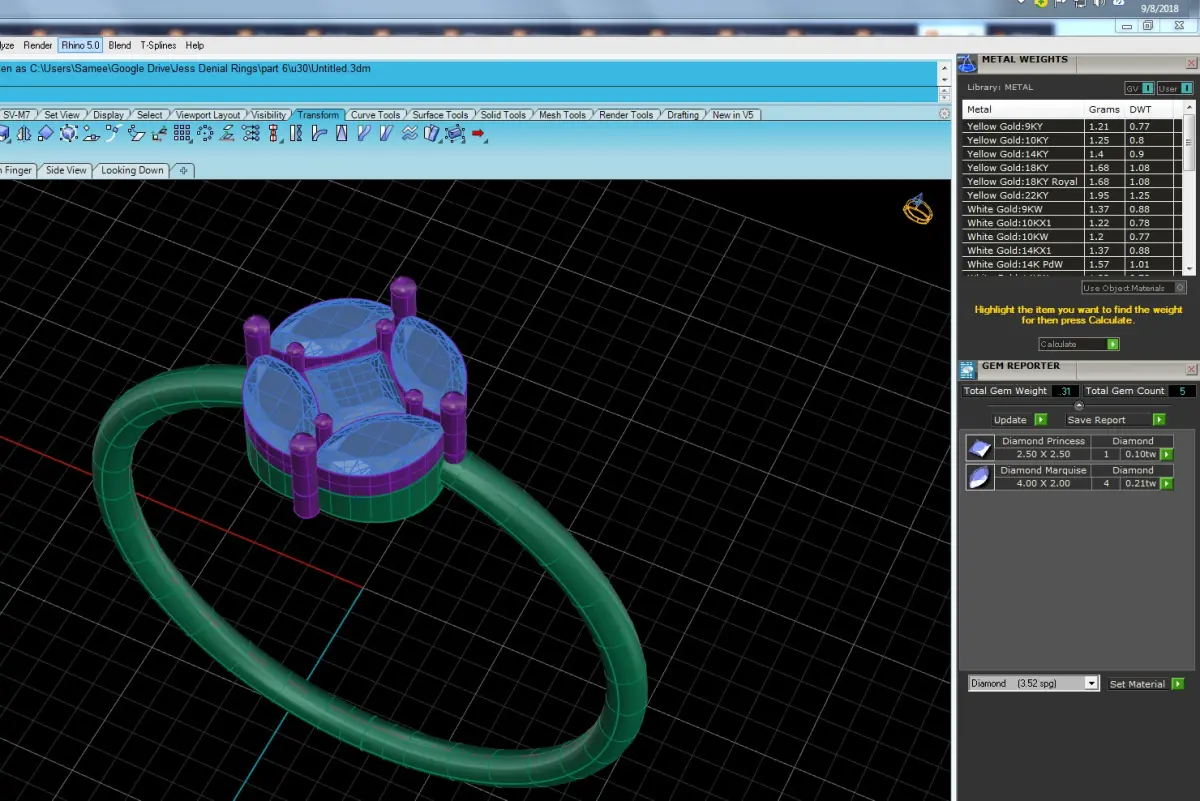This screenshot has height=801, width=1200.
Task: Expand the Diamond Princess 0.10tw row arrow
Action: [1166, 454]
